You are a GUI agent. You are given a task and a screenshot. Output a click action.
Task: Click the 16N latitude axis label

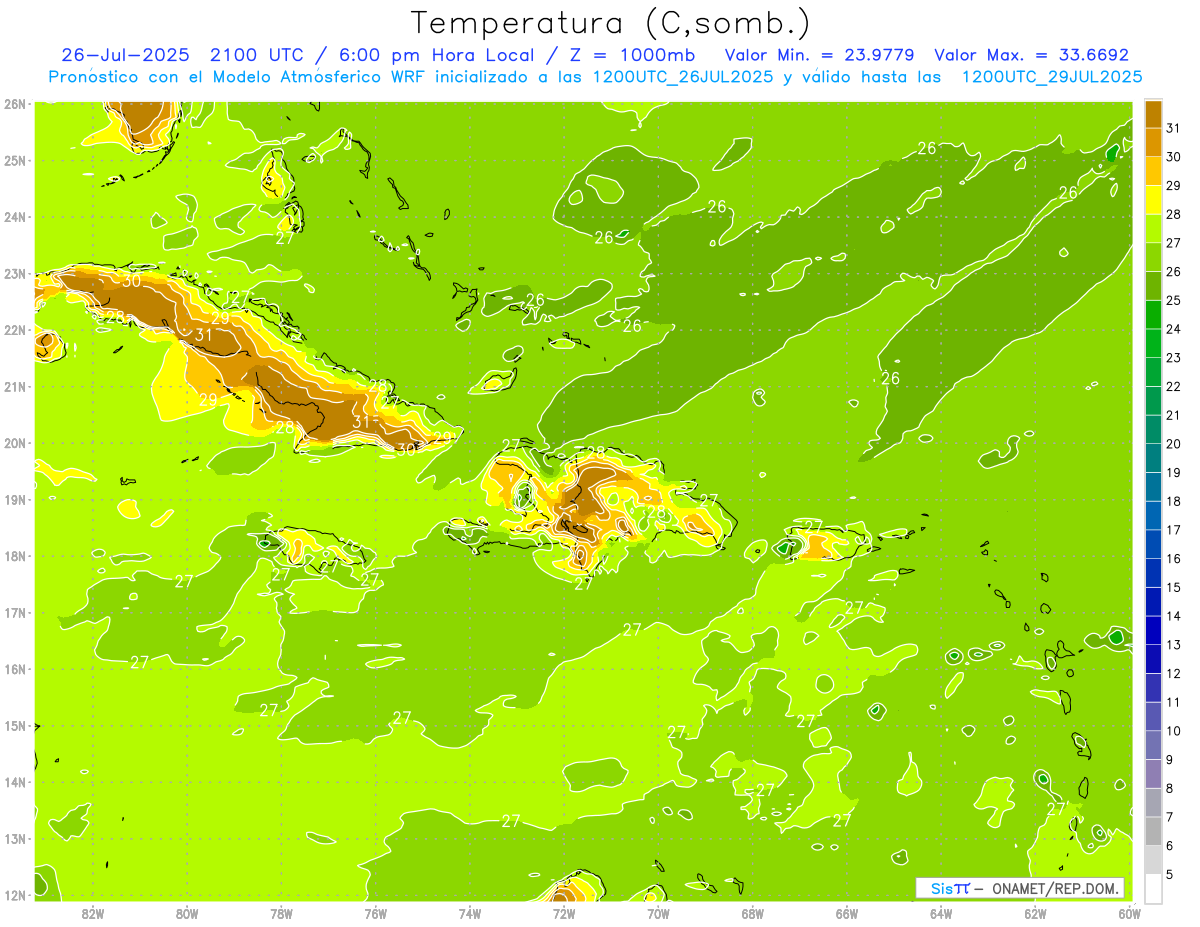tap(15, 669)
